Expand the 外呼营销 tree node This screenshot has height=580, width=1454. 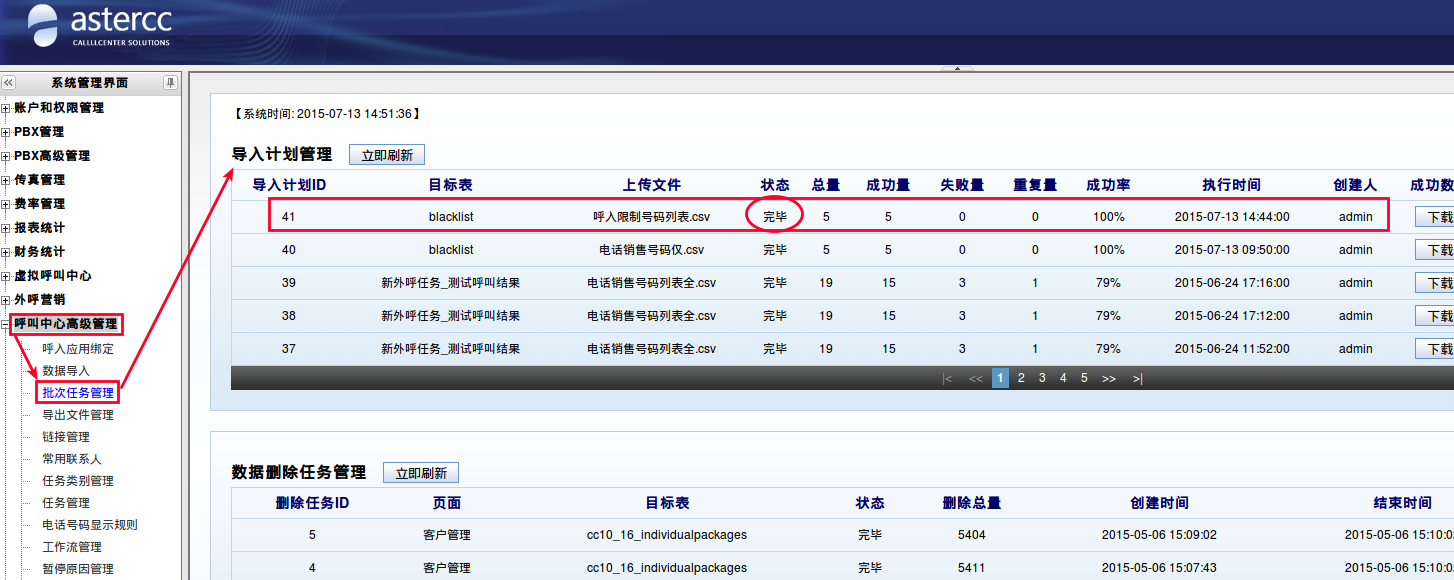click(x=6, y=300)
